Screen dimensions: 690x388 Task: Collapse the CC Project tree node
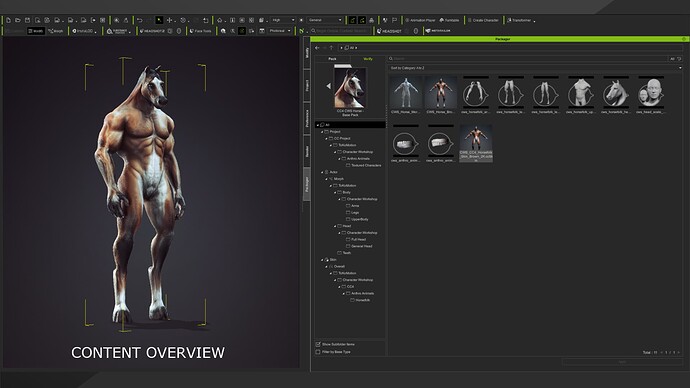click(326, 139)
